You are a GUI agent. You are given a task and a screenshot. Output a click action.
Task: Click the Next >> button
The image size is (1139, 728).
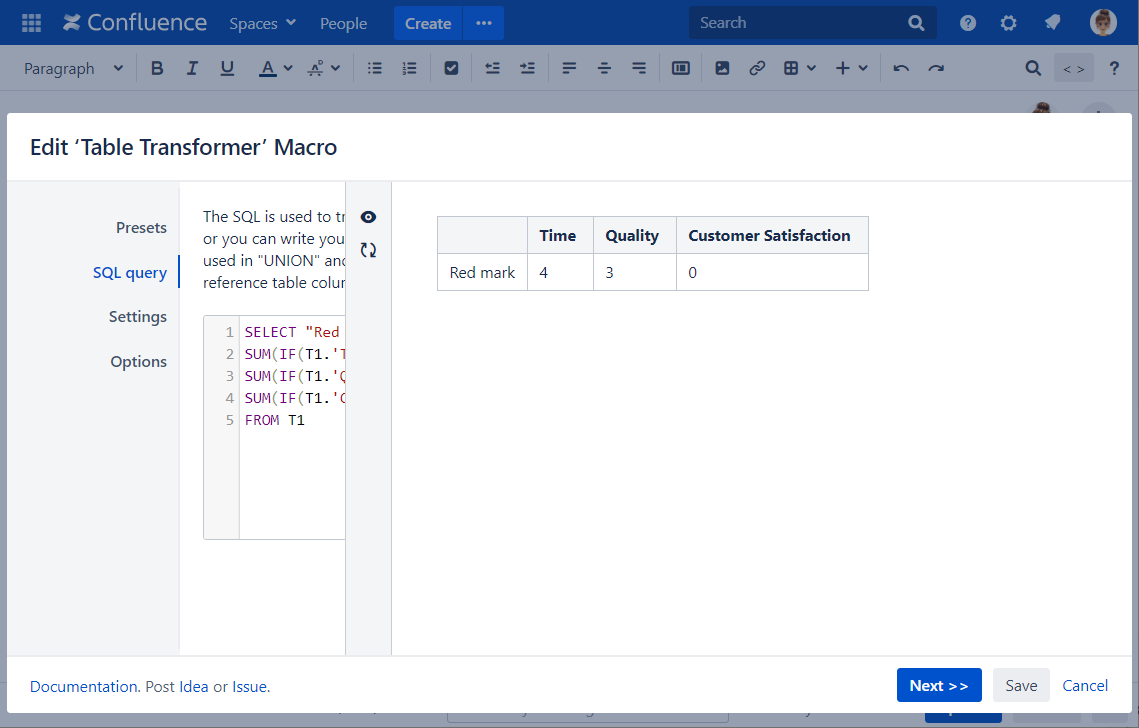coord(938,685)
